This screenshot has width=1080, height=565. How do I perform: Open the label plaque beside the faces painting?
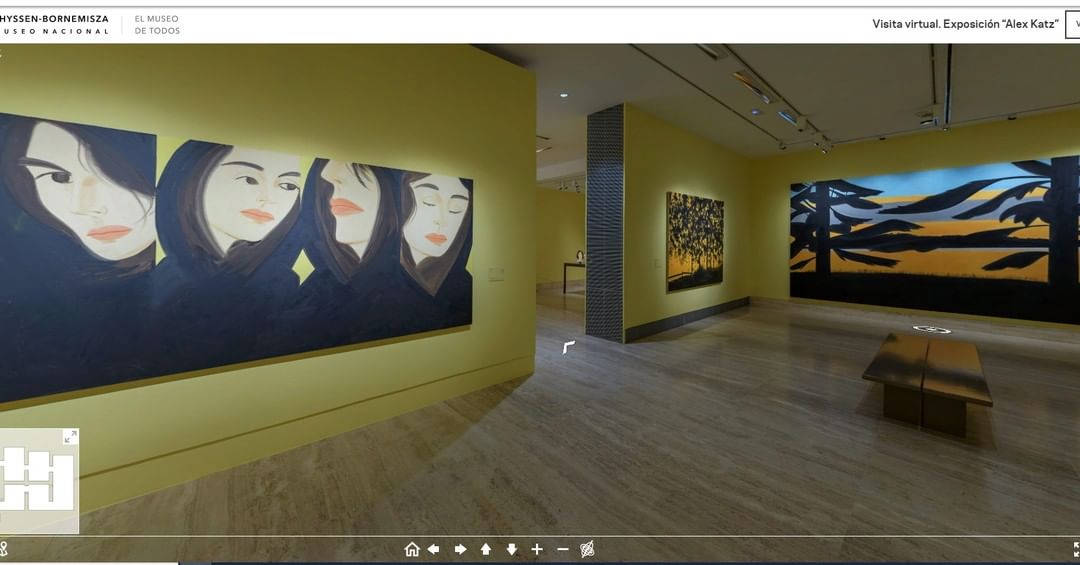pos(496,273)
